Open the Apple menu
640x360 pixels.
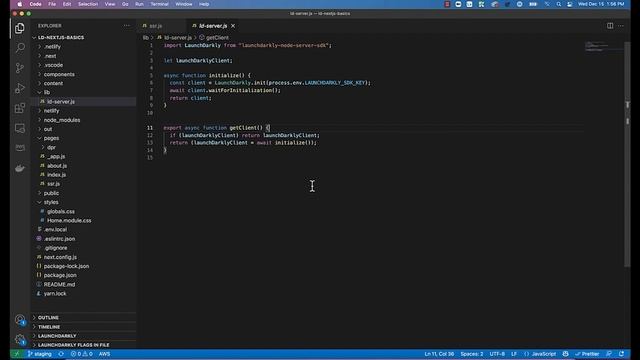click(20, 4)
